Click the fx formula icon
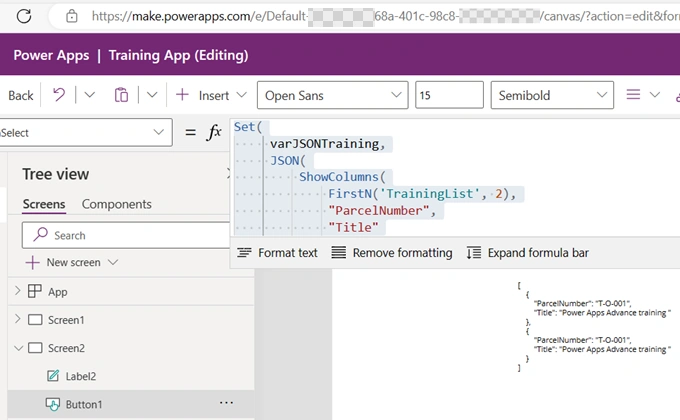Viewport: 680px width, 420px height. click(214, 132)
